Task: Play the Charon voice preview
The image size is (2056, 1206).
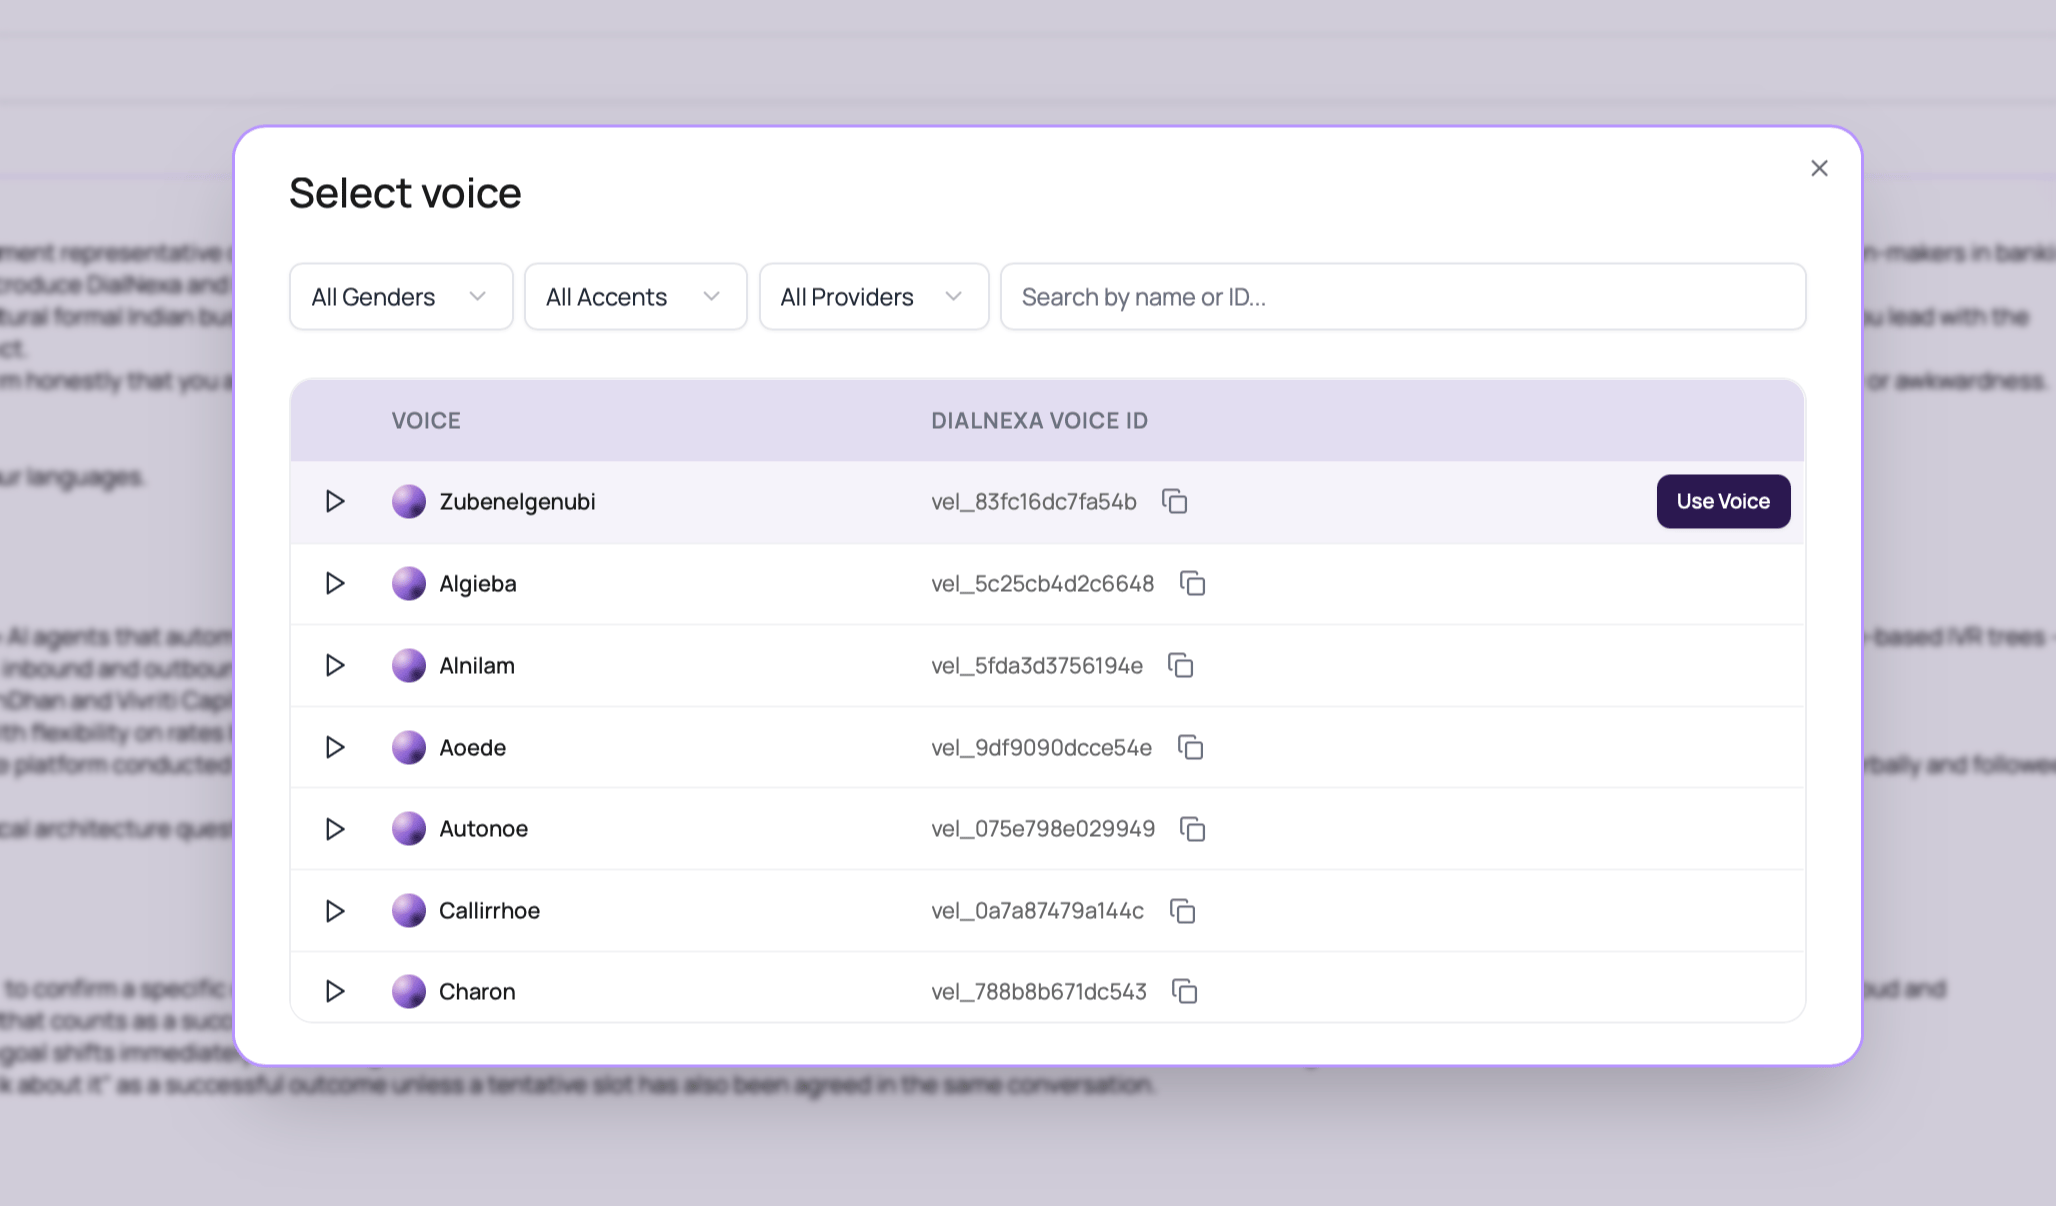Action: tap(335, 991)
